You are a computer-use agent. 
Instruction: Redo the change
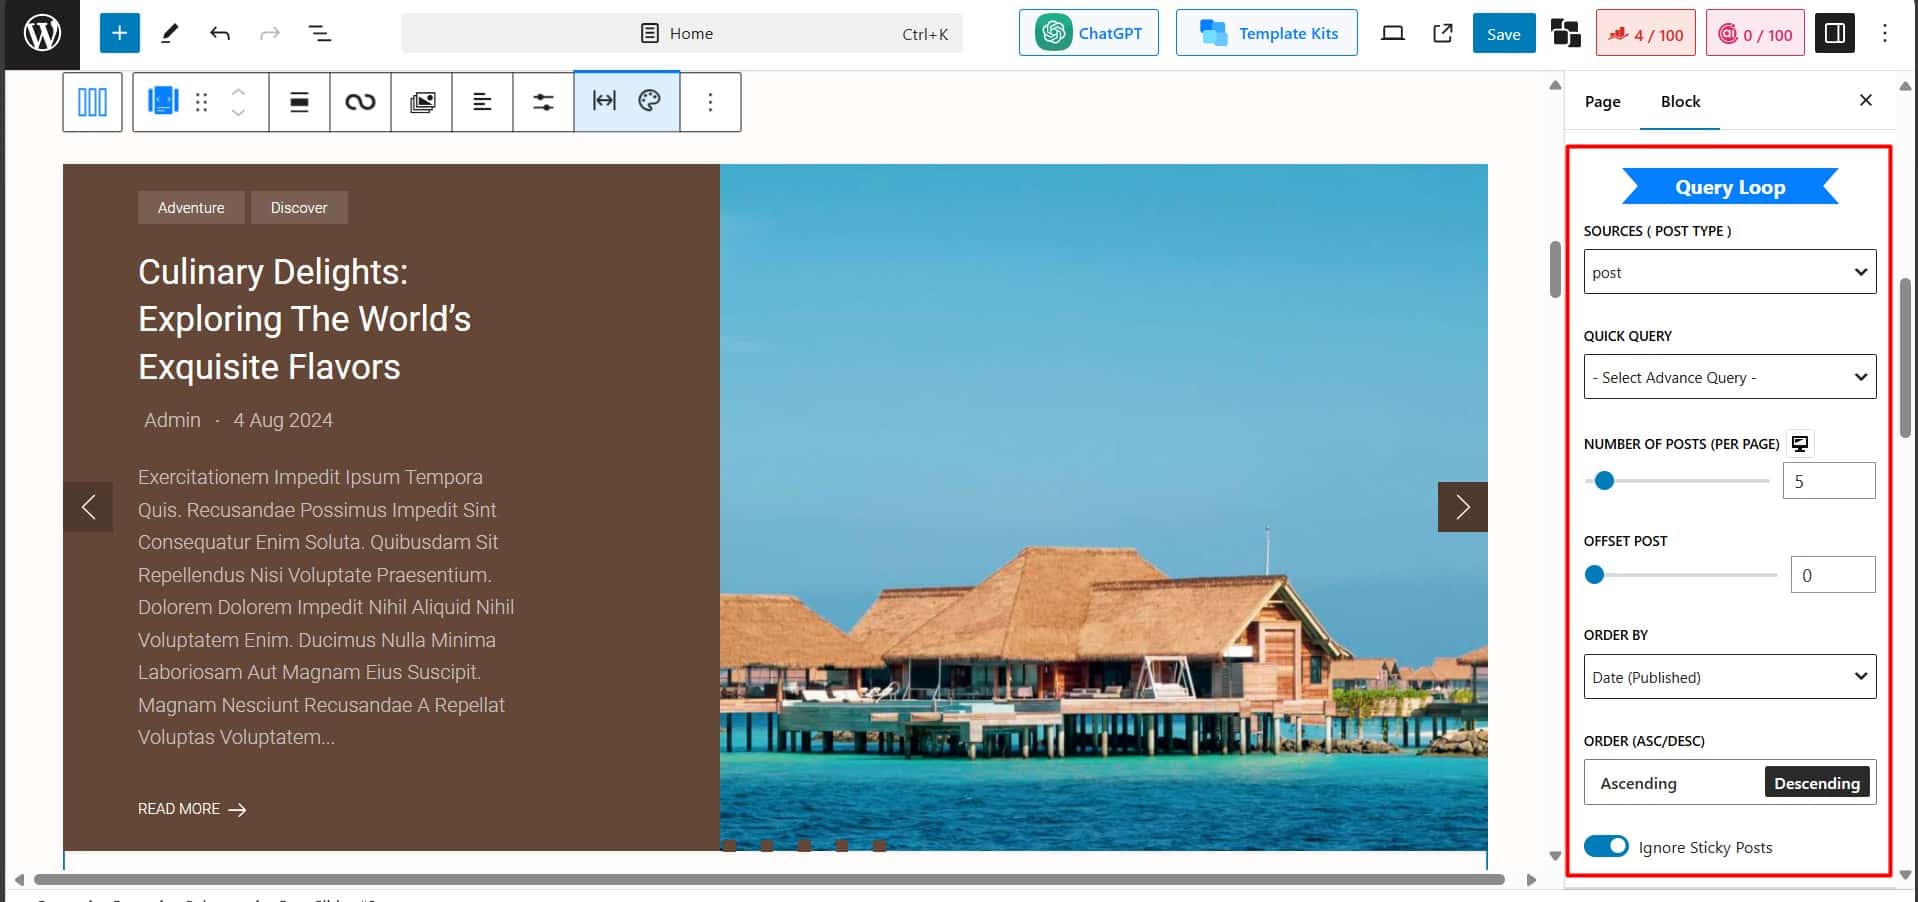click(270, 34)
